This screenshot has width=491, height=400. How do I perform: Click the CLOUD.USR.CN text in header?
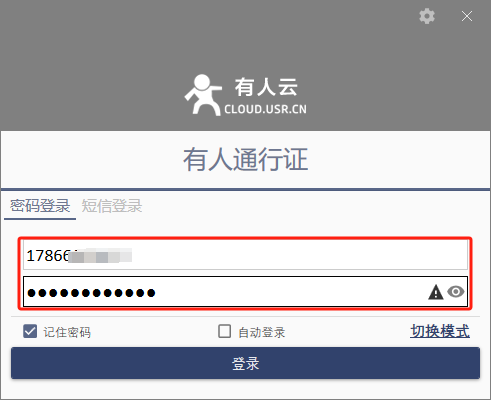(x=265, y=109)
